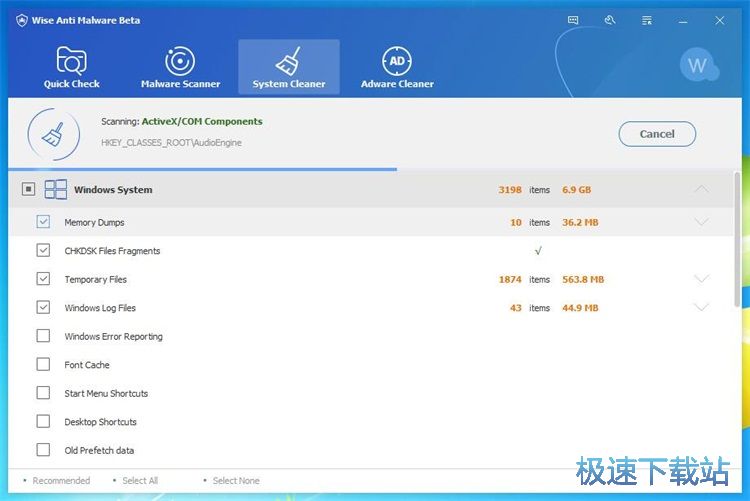Click the 563.8 MB size value

pyautogui.click(x=583, y=279)
